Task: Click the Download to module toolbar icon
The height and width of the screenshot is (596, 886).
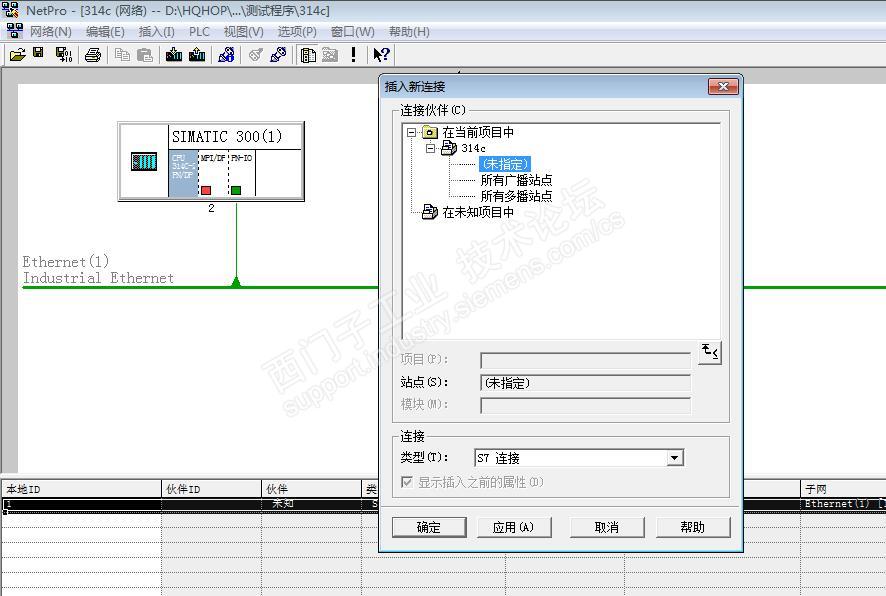Action: pos(174,55)
